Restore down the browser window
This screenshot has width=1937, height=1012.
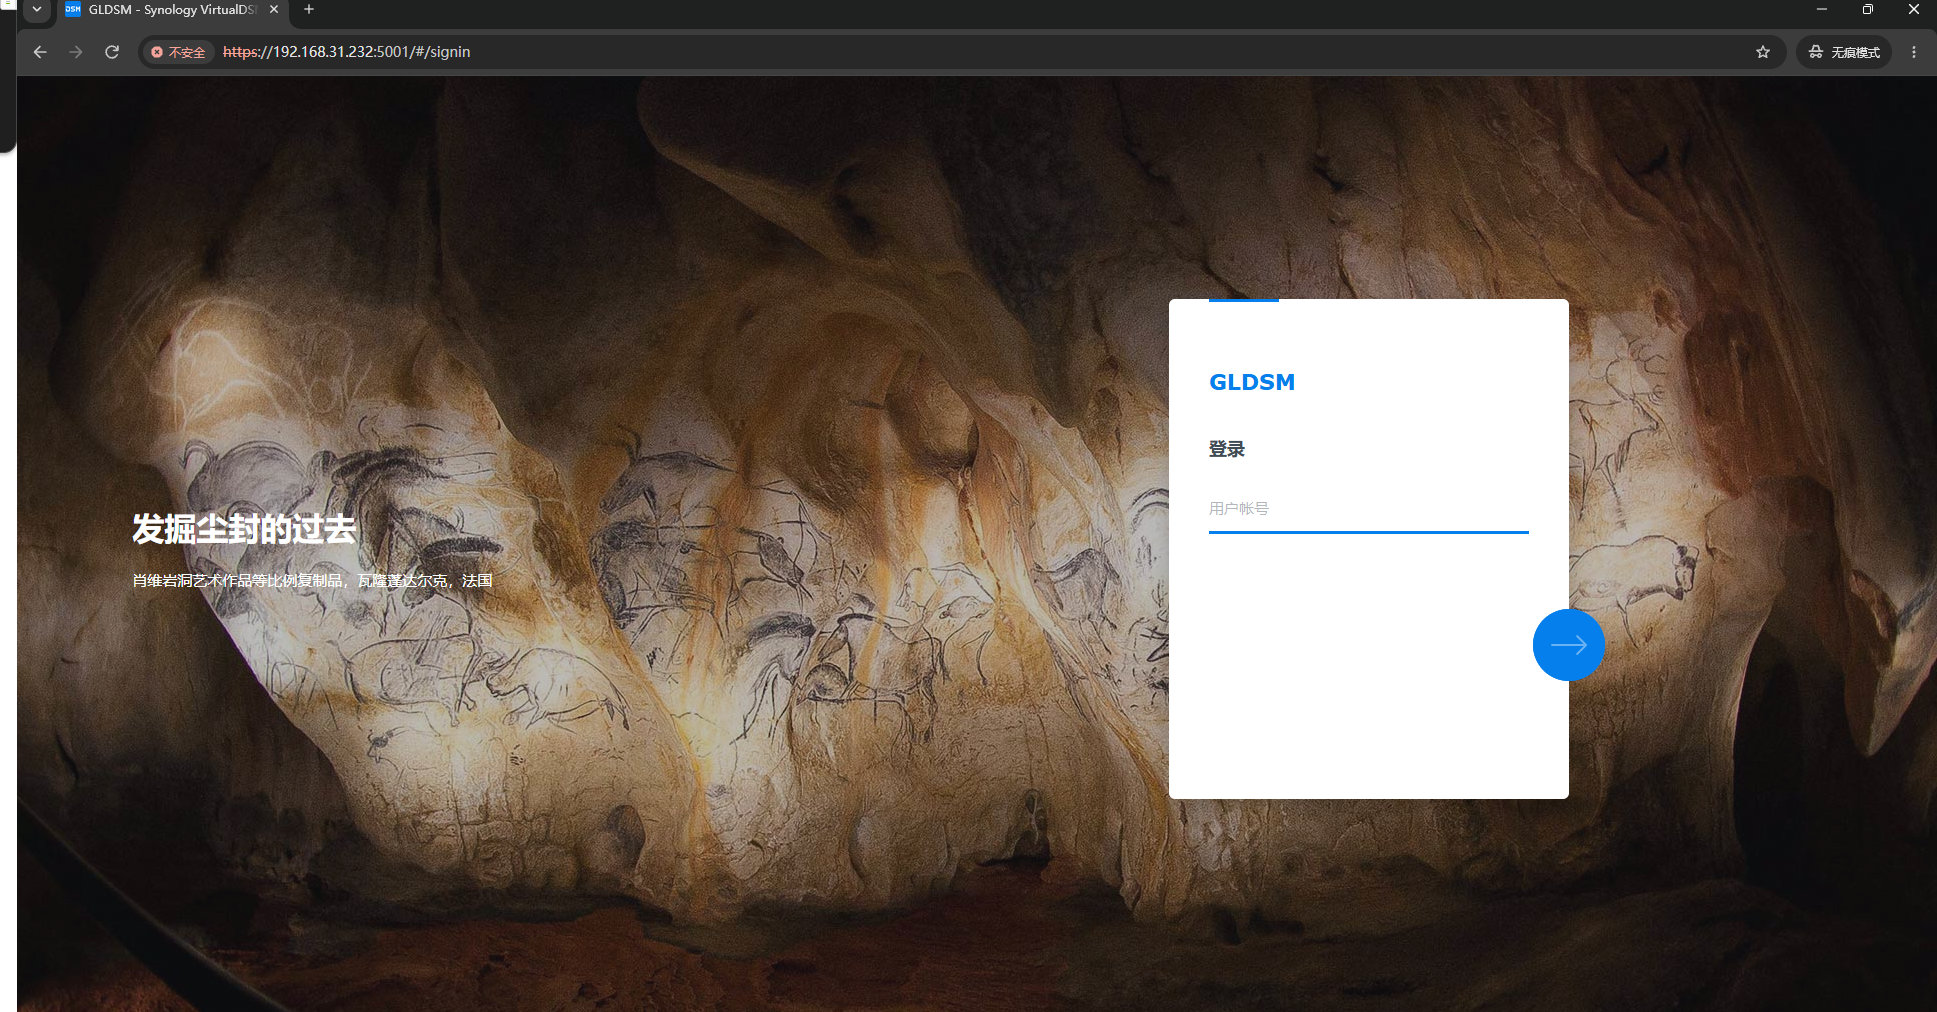pyautogui.click(x=1868, y=10)
